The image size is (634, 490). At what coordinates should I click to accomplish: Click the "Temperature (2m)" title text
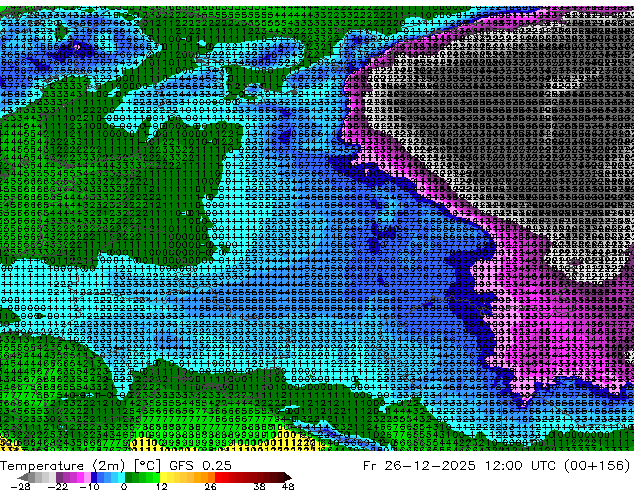pos(62,466)
